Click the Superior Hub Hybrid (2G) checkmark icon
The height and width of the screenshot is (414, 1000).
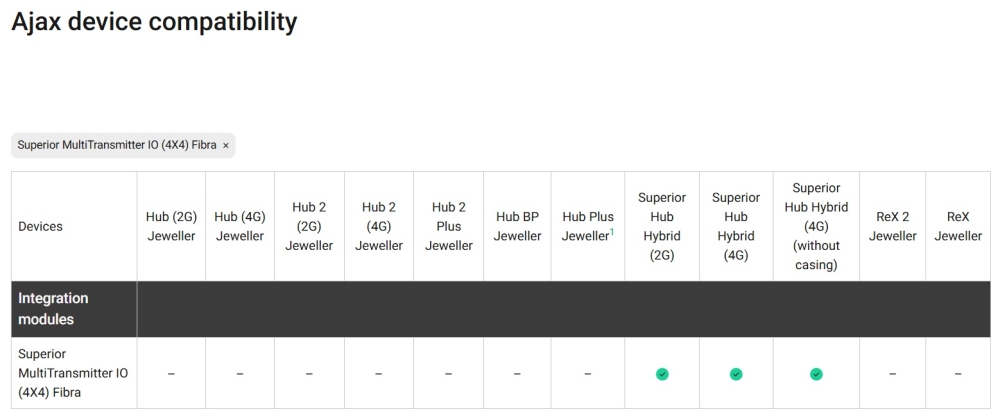[x=661, y=374]
